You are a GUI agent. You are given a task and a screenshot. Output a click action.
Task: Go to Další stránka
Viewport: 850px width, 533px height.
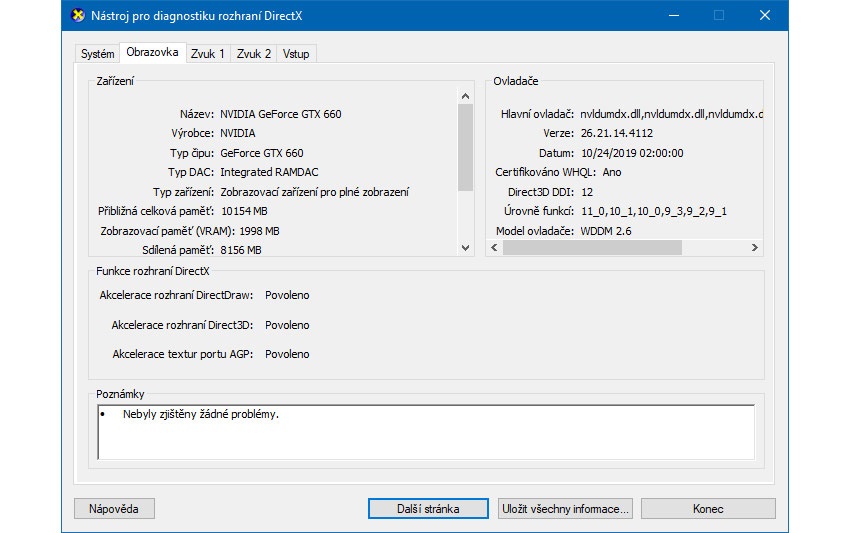[428, 509]
